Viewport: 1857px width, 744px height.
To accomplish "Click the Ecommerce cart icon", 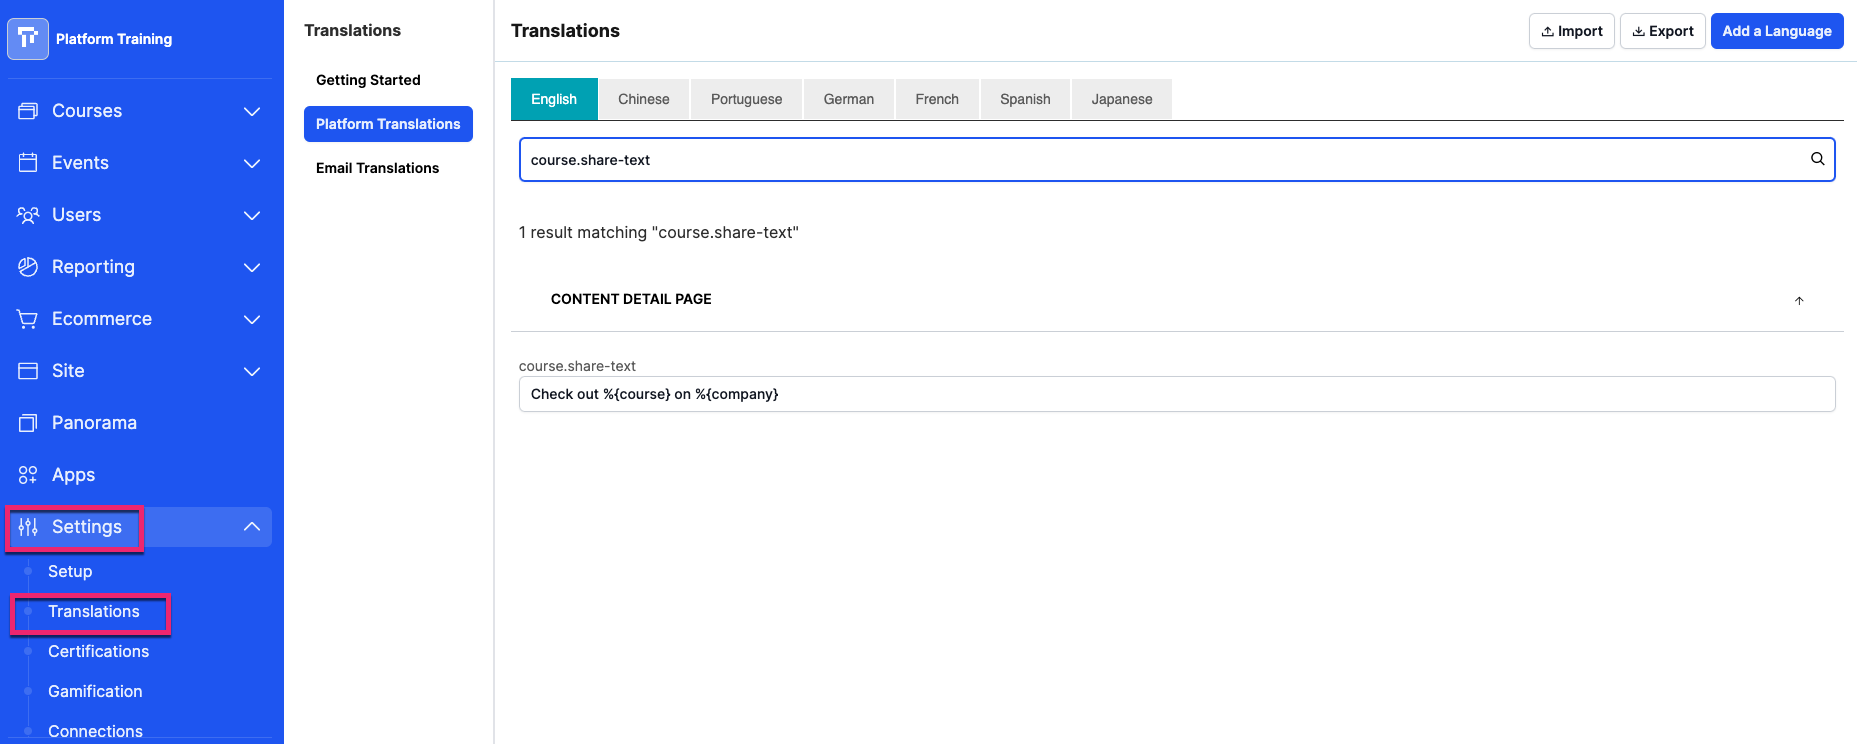I will (x=28, y=319).
